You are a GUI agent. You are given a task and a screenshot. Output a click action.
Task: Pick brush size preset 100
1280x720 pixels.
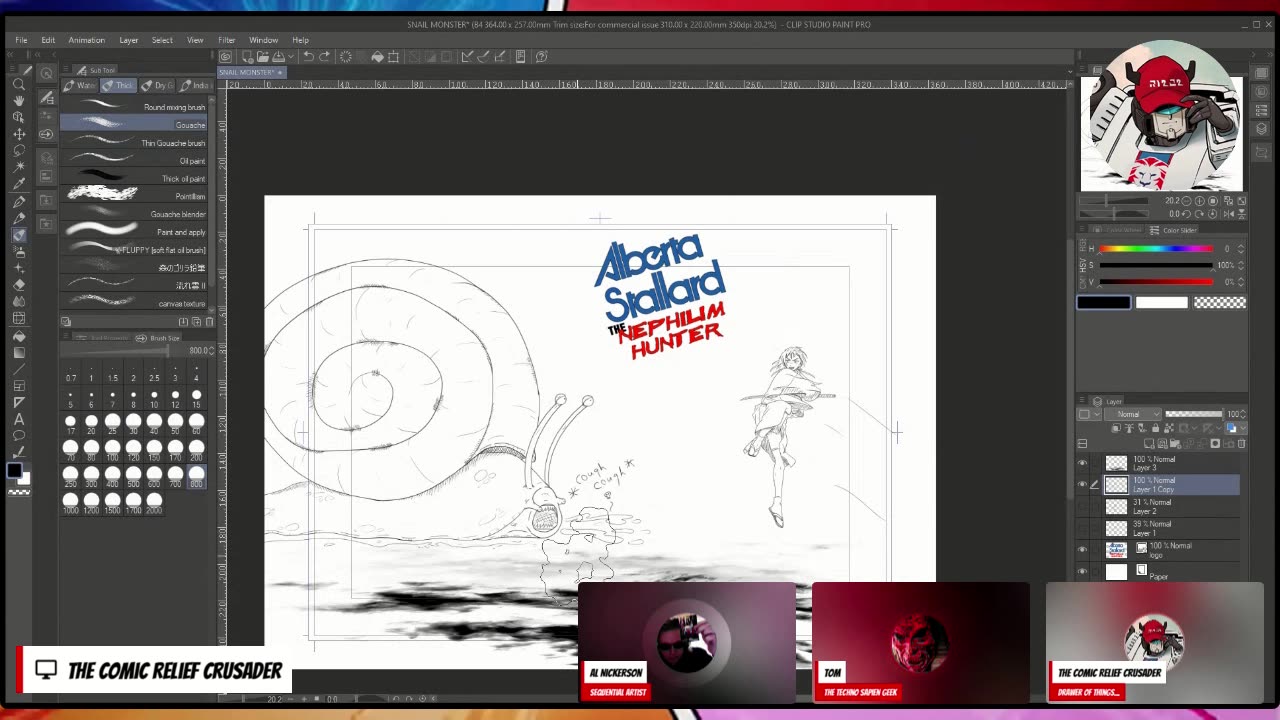point(112,450)
